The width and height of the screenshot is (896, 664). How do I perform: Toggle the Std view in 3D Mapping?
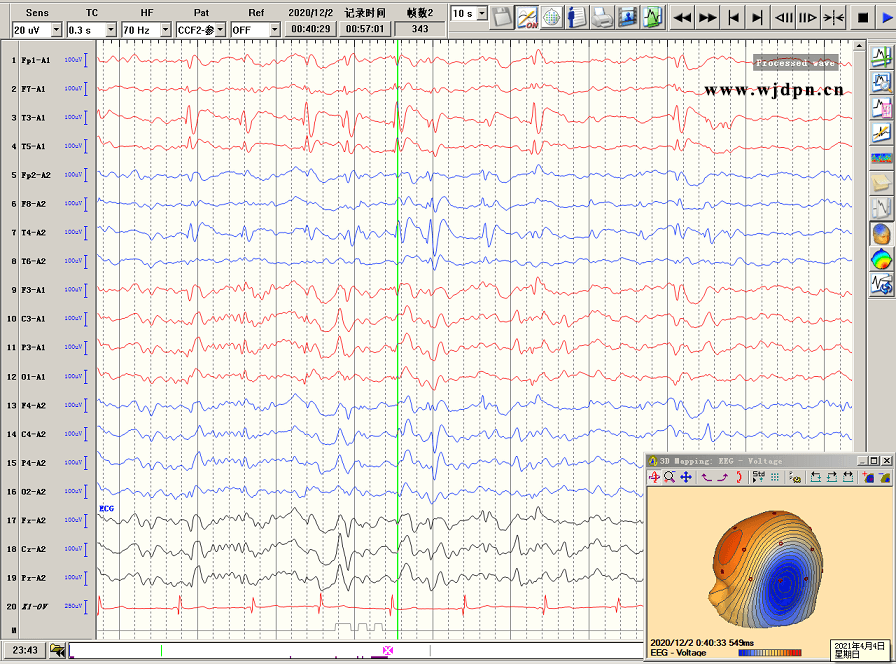click(x=758, y=478)
